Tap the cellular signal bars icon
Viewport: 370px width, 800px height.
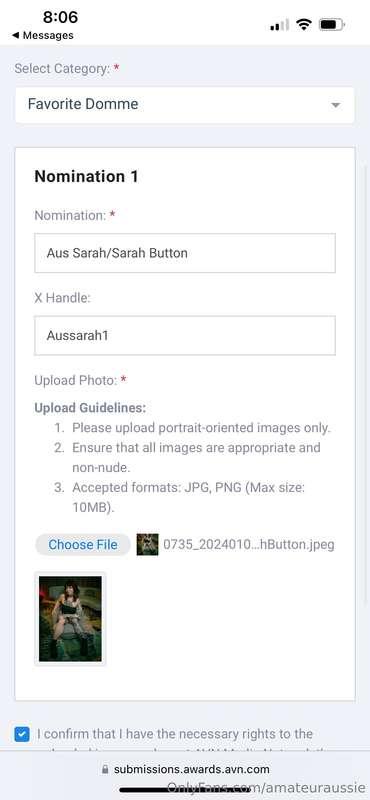(279, 24)
